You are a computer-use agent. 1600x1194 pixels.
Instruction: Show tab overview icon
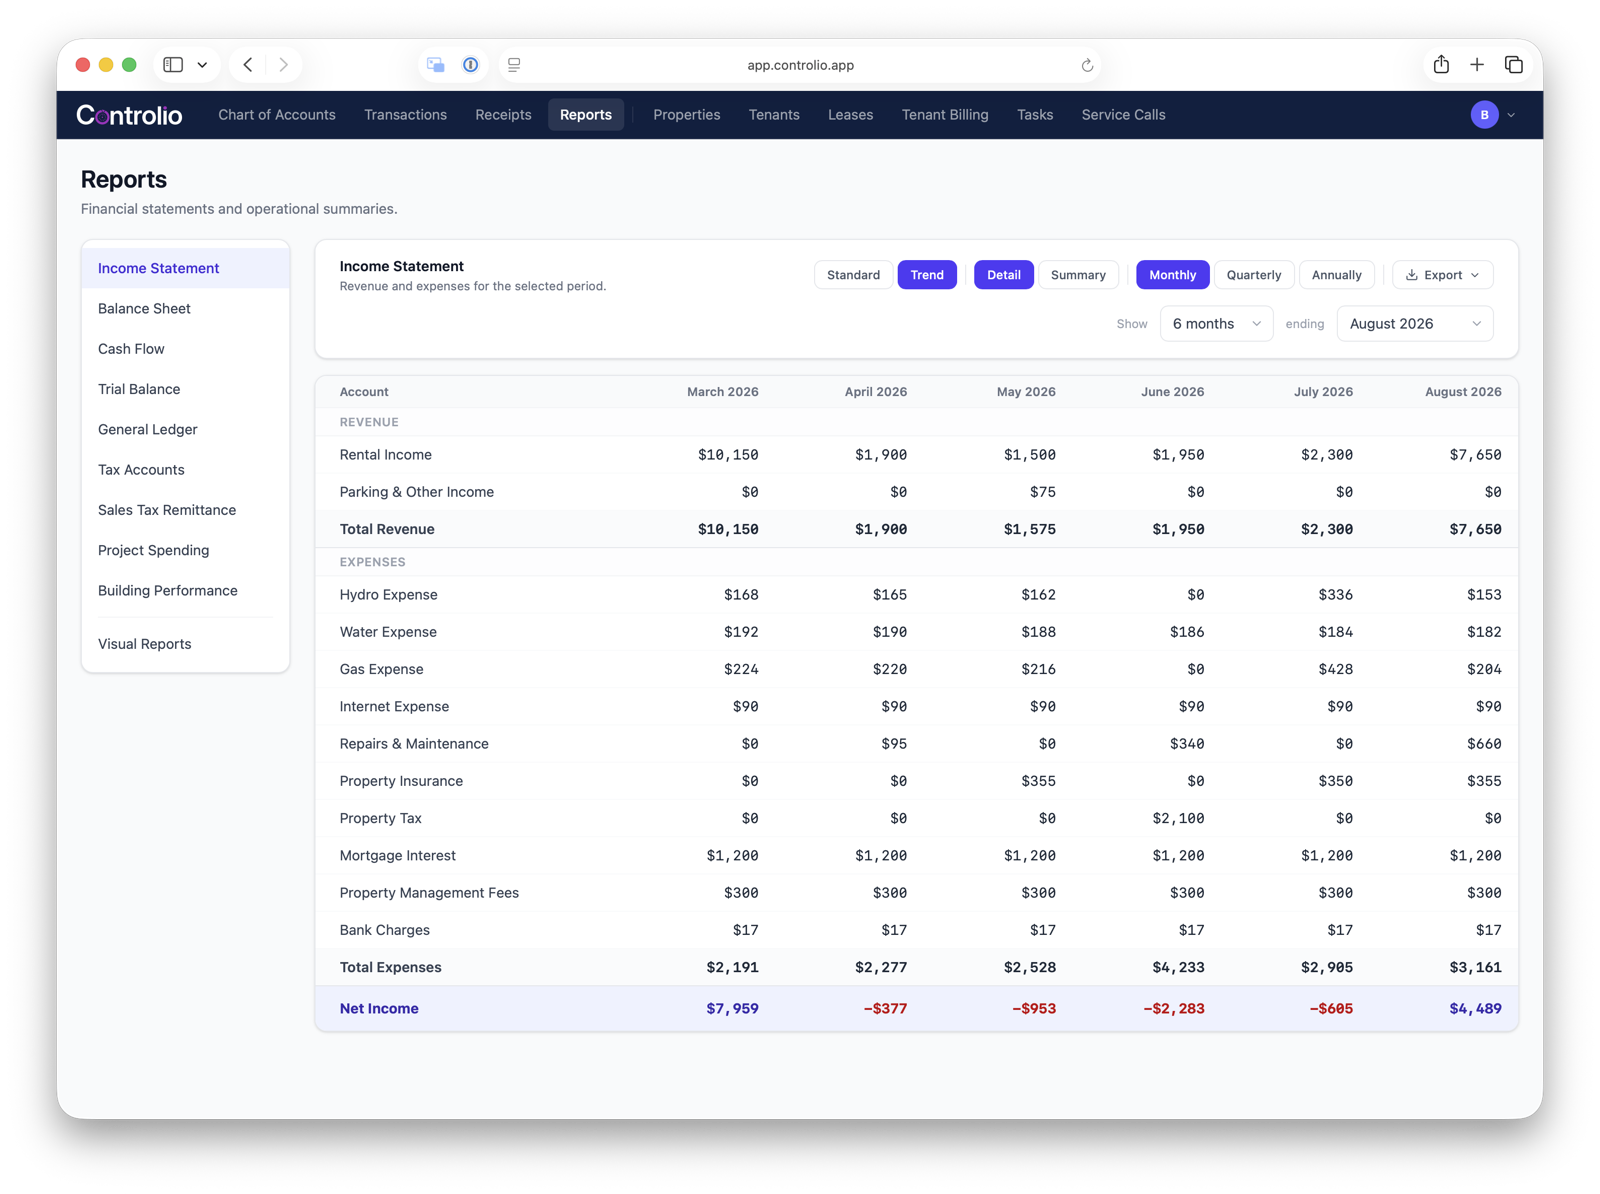(x=1514, y=65)
